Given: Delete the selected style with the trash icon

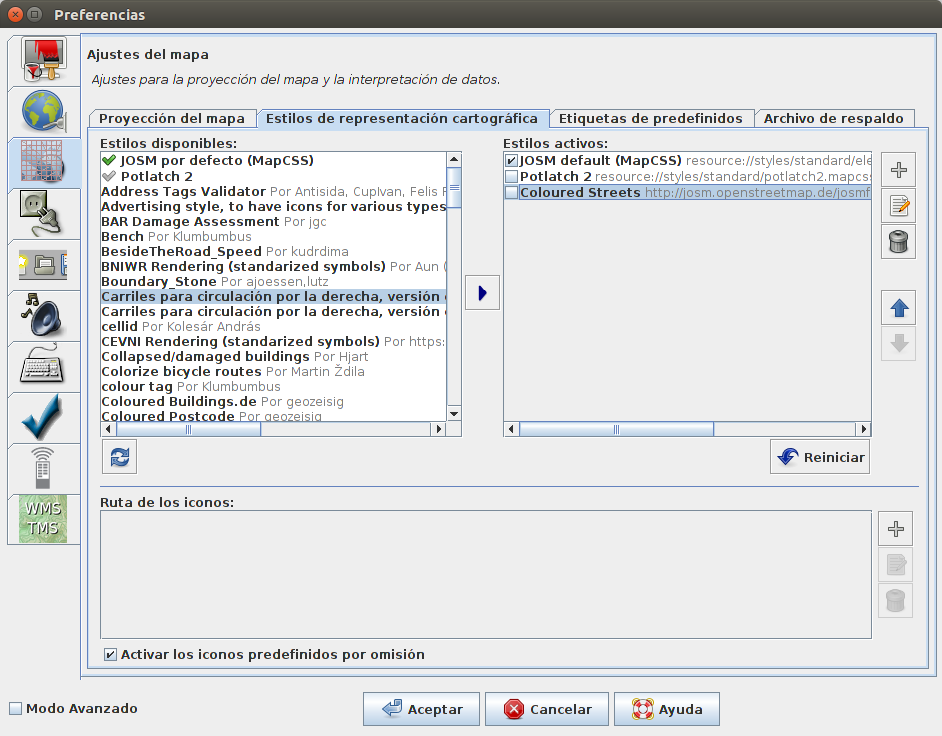Looking at the screenshot, I should coord(897,241).
